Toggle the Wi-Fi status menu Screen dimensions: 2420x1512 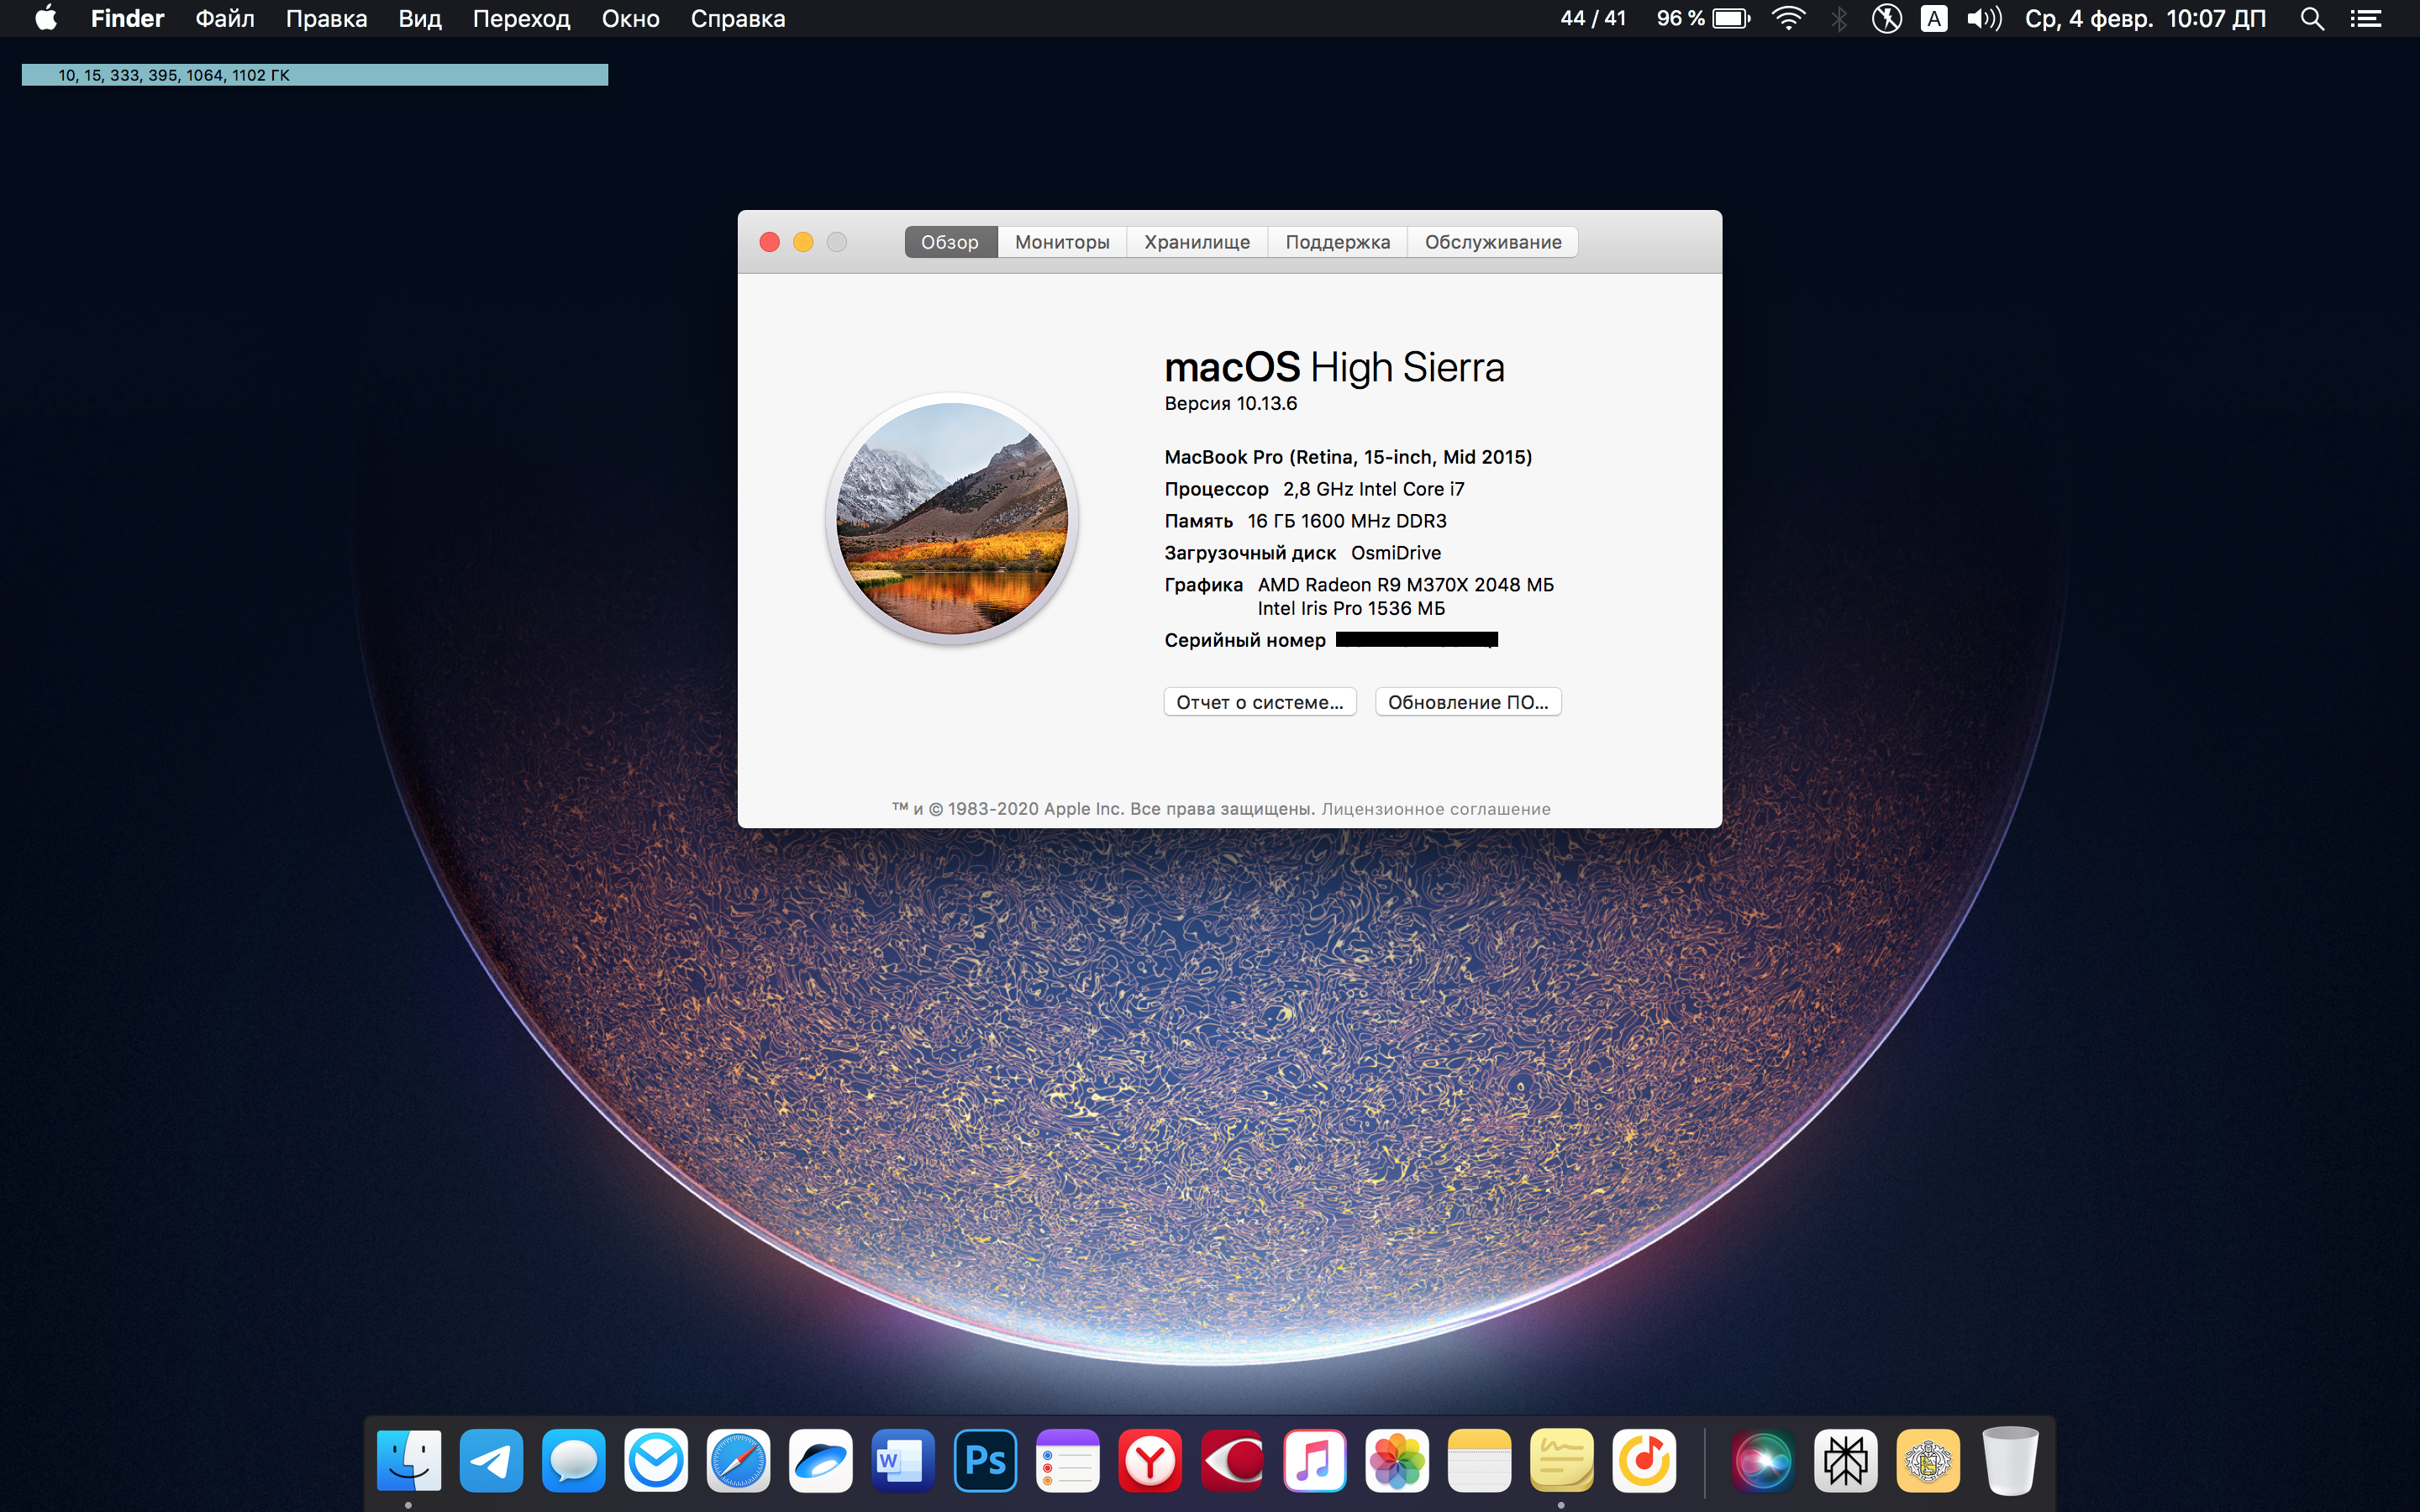click(1788, 19)
